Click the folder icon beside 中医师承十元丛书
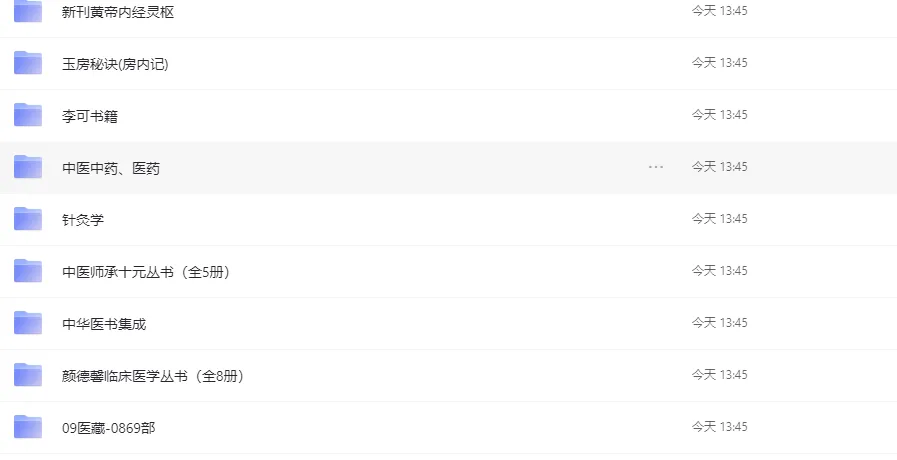This screenshot has height=460, width=897. click(x=28, y=271)
